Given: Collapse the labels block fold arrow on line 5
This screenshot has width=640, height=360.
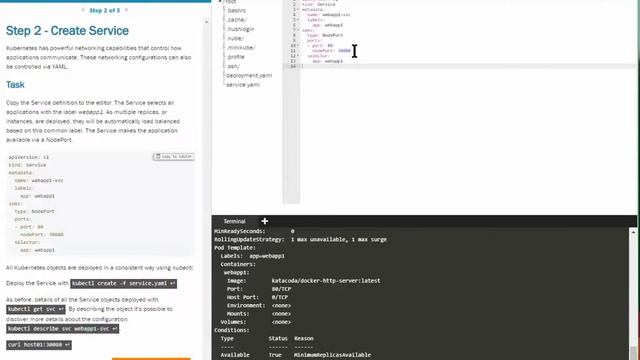Looking at the screenshot, I should (298, 20).
